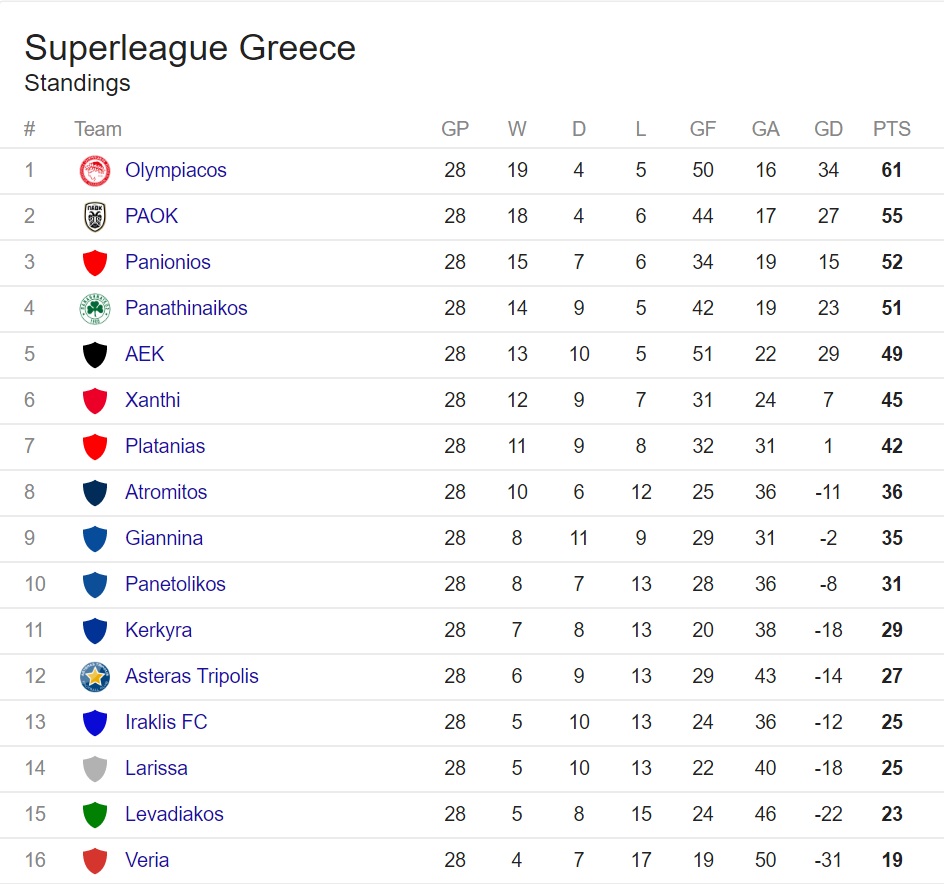Open the Giannina team page link
Image resolution: width=944 pixels, height=885 pixels.
(164, 538)
